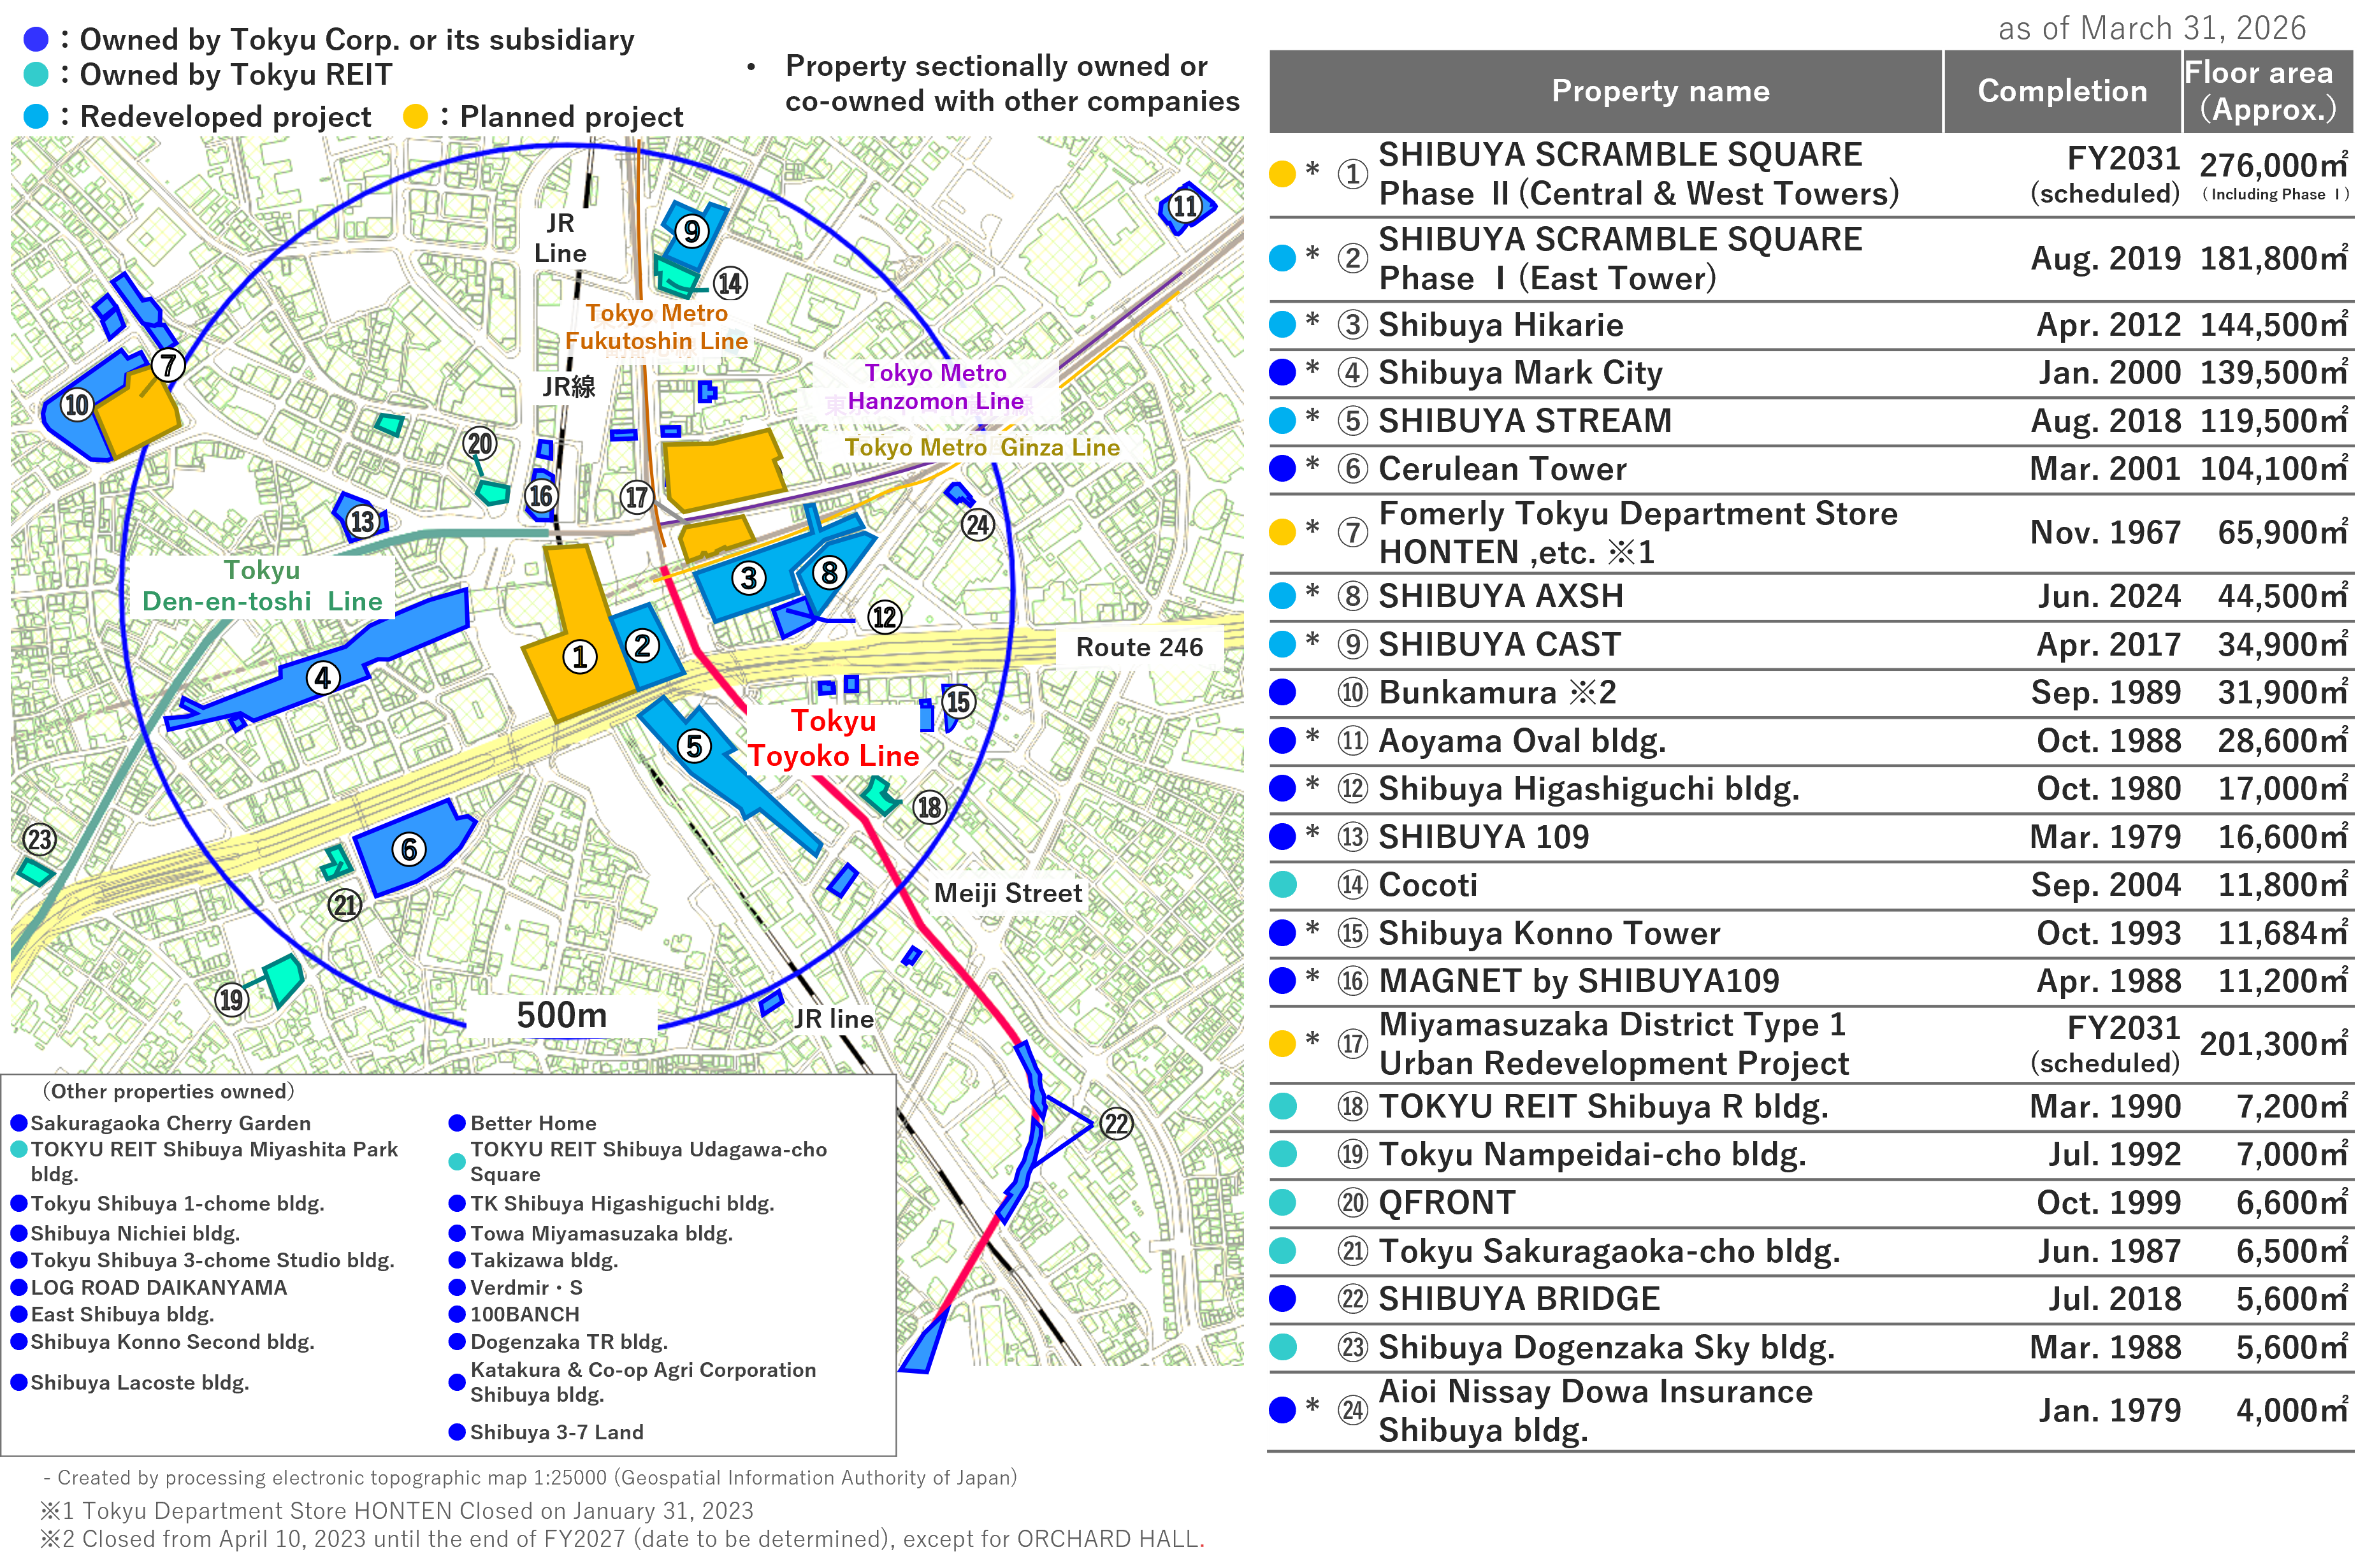Viewport: 2358px width, 1568px height.
Task: Click the blue 'Owned by Tokyu Corp.' legend dot
Action: point(36,39)
